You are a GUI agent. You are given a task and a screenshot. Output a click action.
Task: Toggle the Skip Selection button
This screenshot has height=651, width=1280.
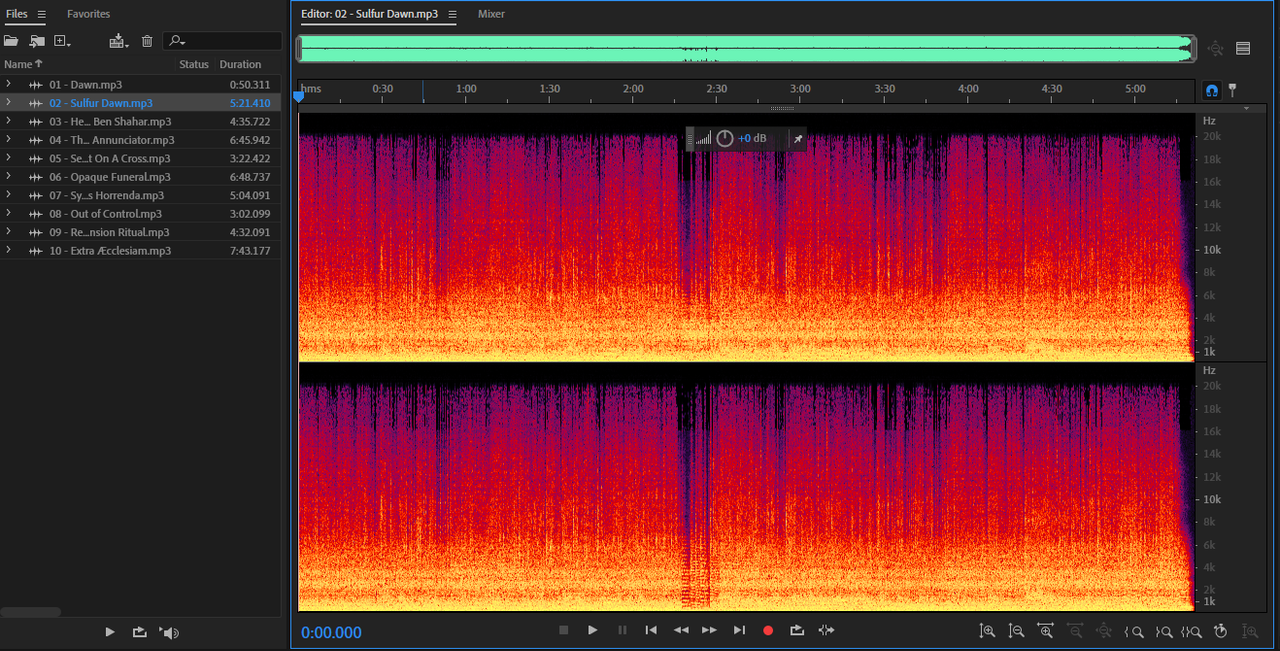coord(826,630)
